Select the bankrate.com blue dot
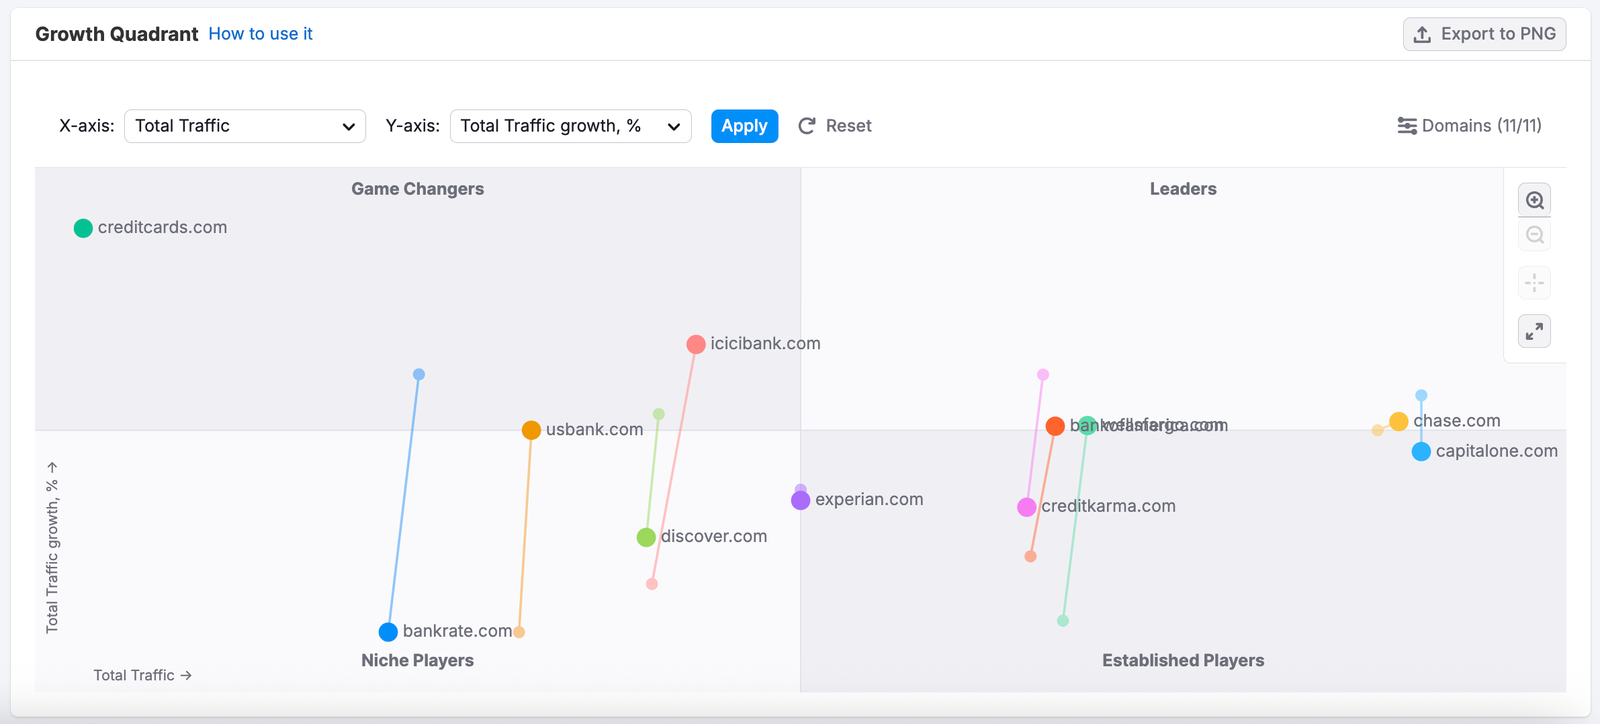This screenshot has width=1600, height=724. click(388, 632)
